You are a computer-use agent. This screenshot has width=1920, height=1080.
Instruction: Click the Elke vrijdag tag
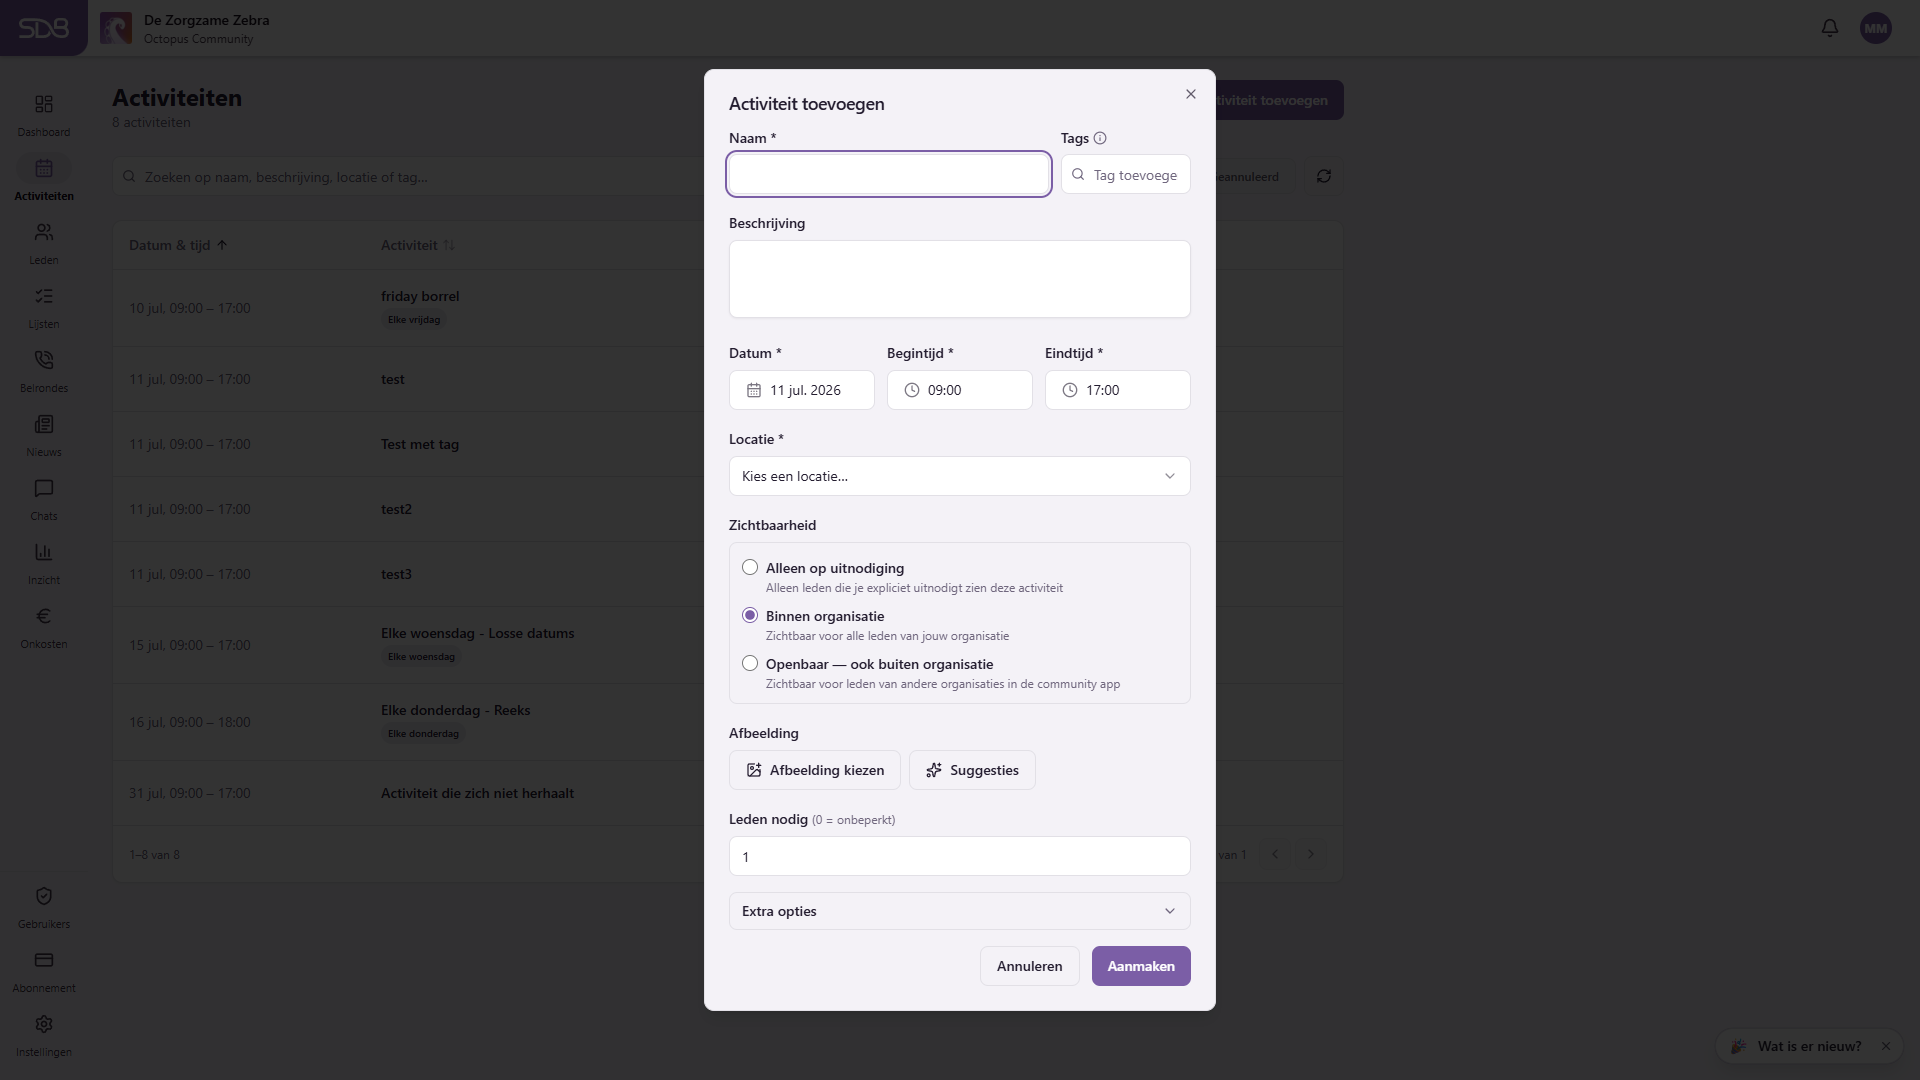tap(414, 320)
